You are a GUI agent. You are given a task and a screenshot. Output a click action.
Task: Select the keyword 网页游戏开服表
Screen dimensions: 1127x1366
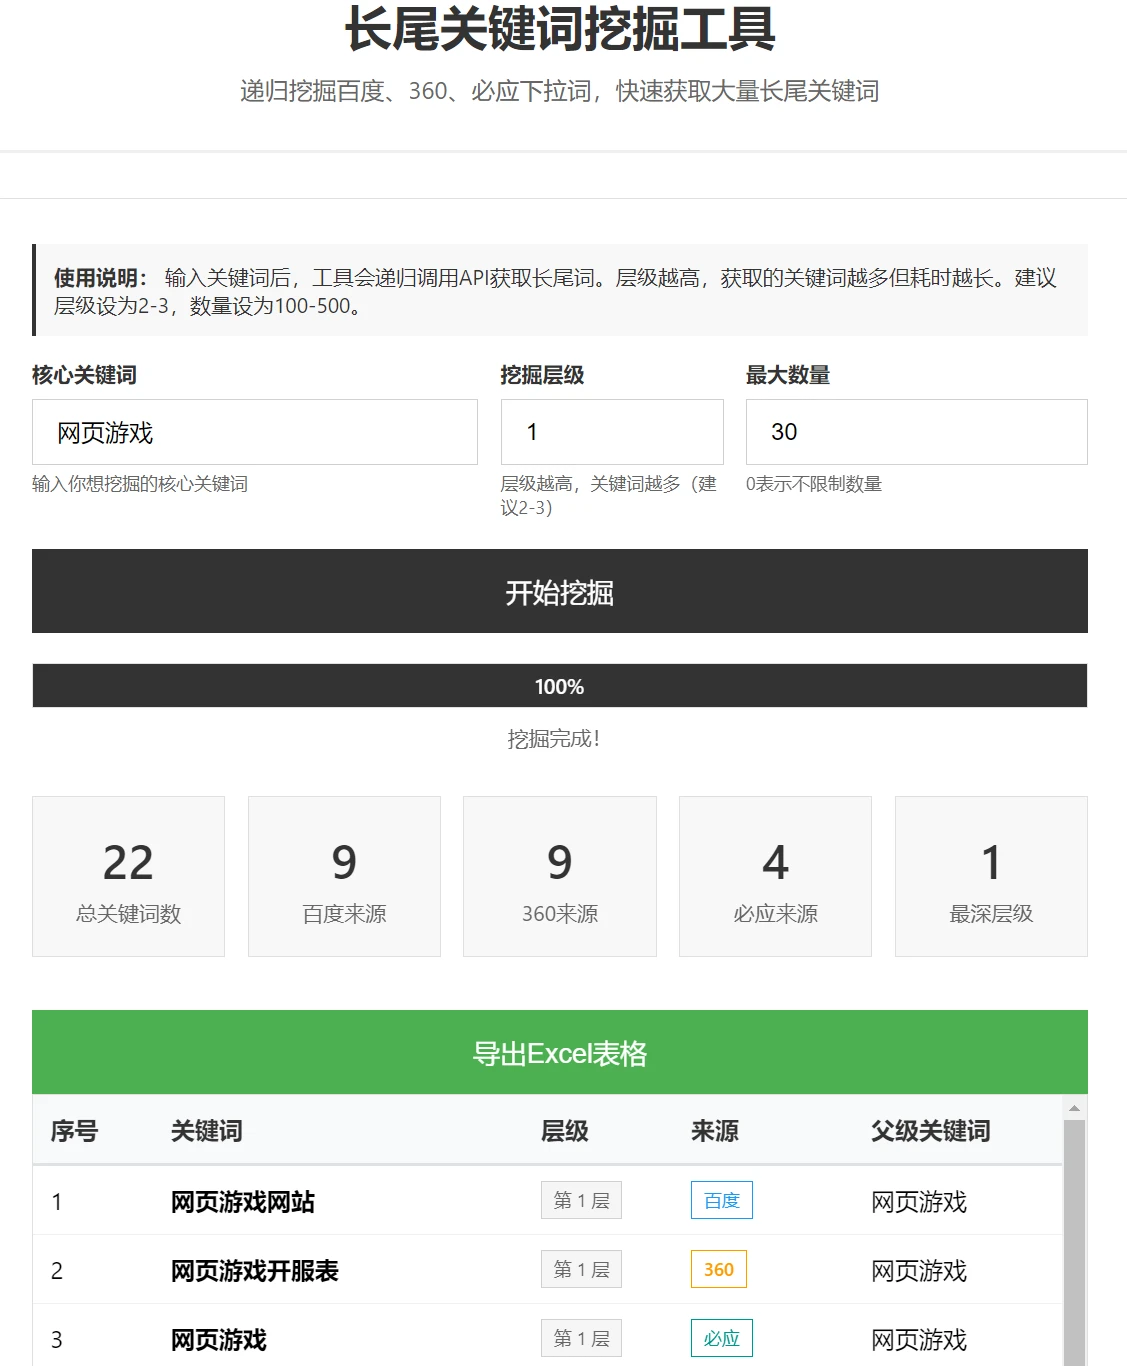[x=254, y=1270]
